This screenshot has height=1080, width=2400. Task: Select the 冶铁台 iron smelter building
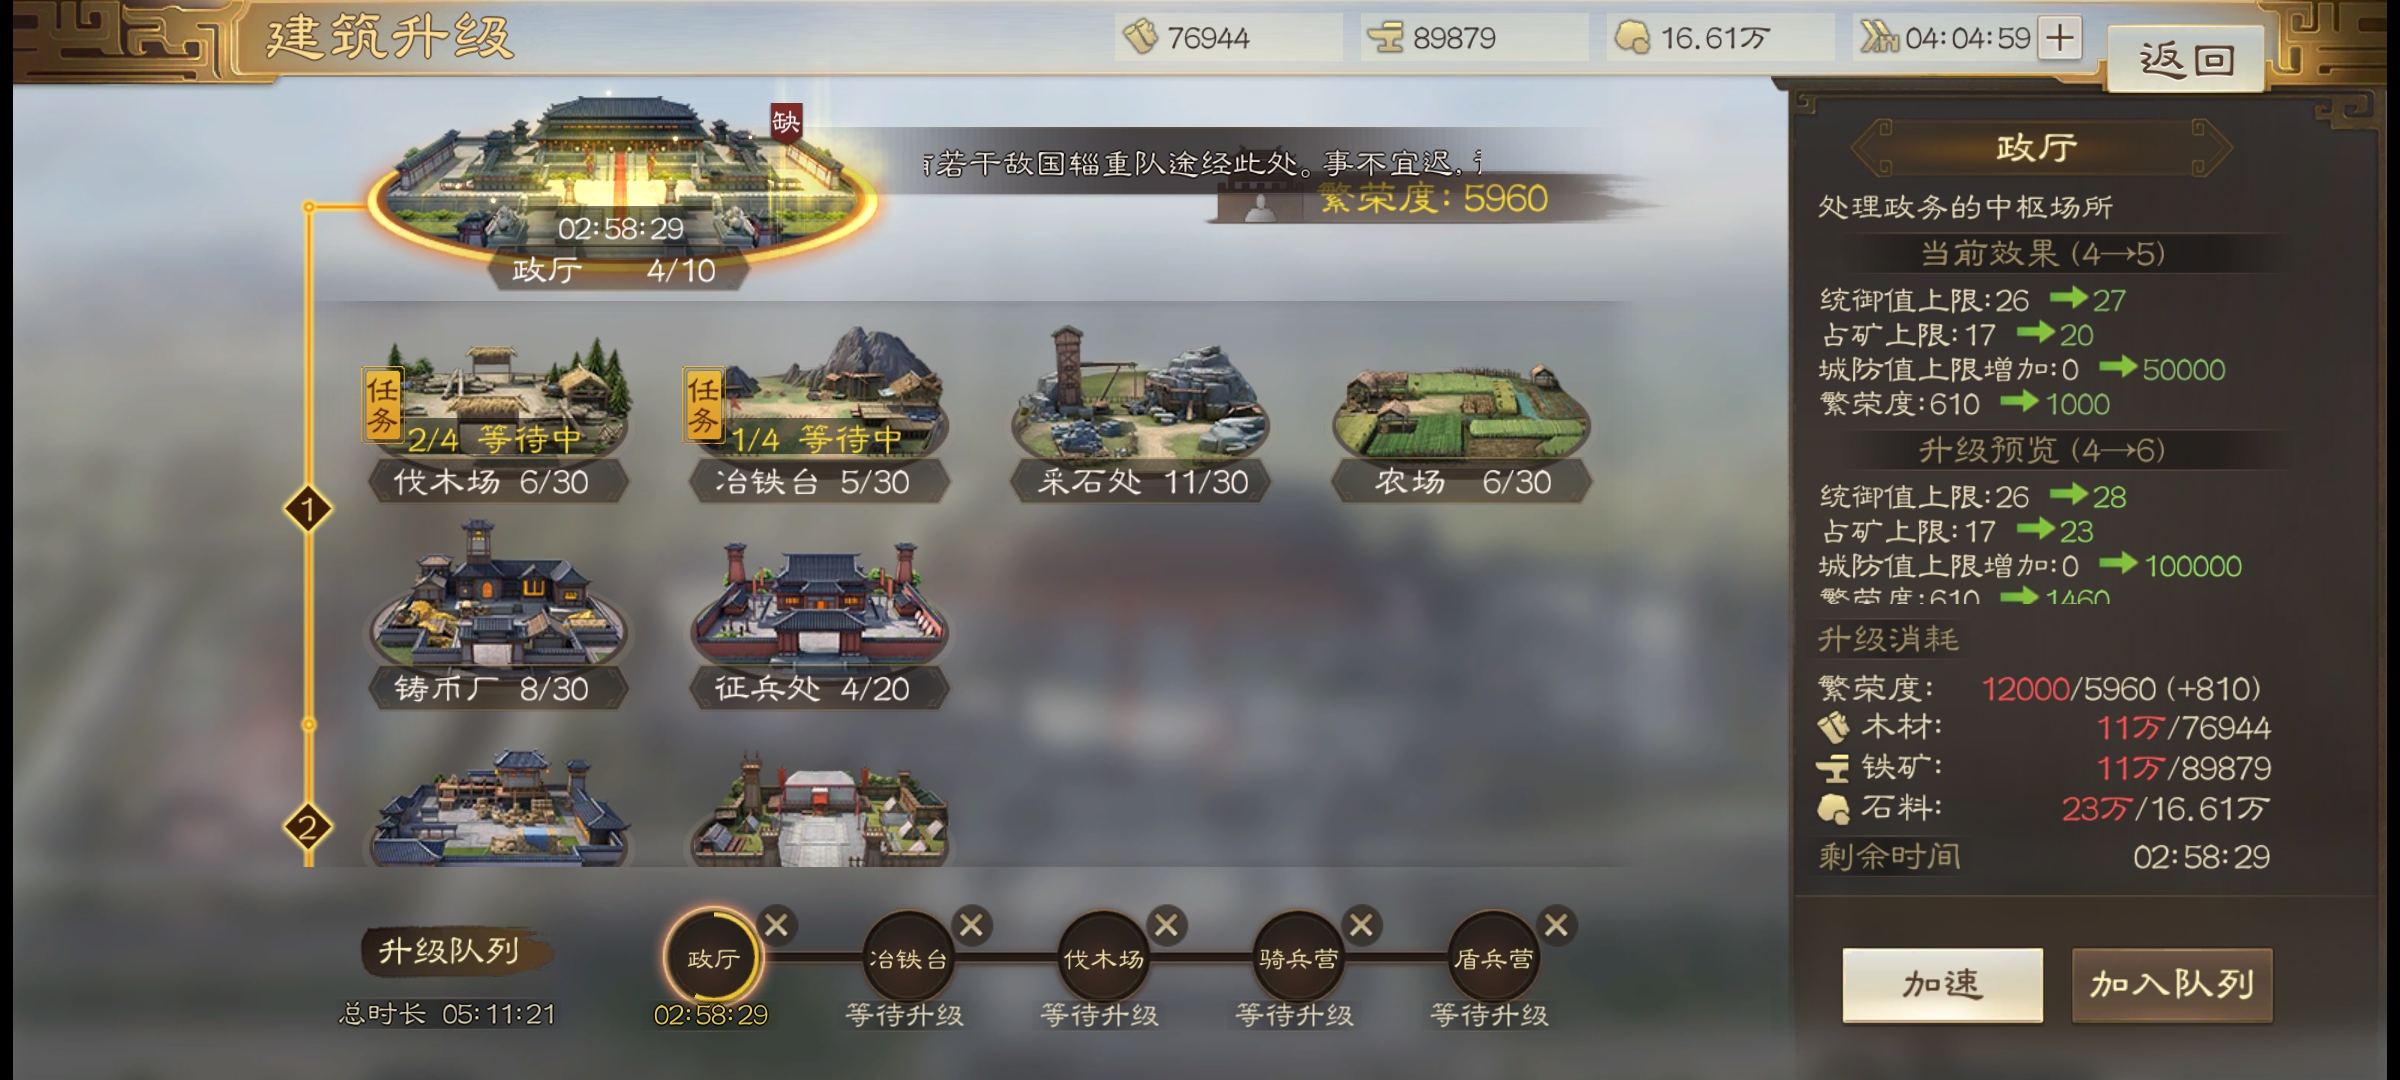pyautogui.click(x=818, y=415)
